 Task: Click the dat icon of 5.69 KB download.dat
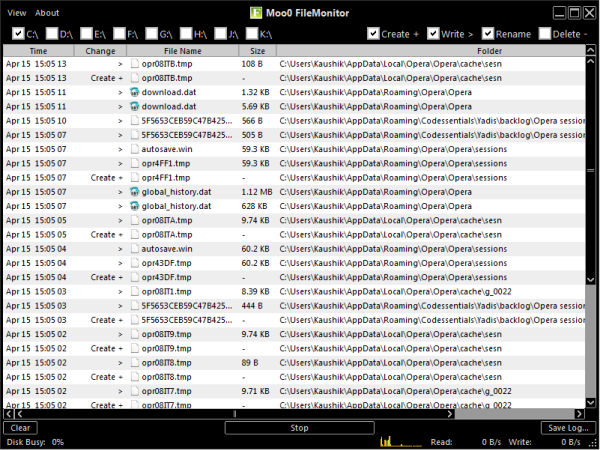point(134,106)
